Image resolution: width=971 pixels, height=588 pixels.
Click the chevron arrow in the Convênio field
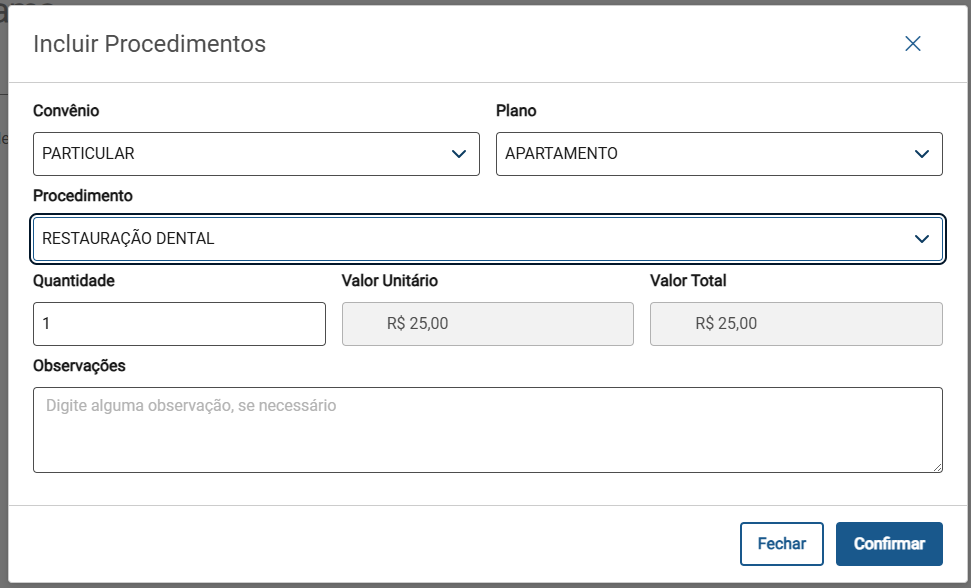(x=459, y=154)
